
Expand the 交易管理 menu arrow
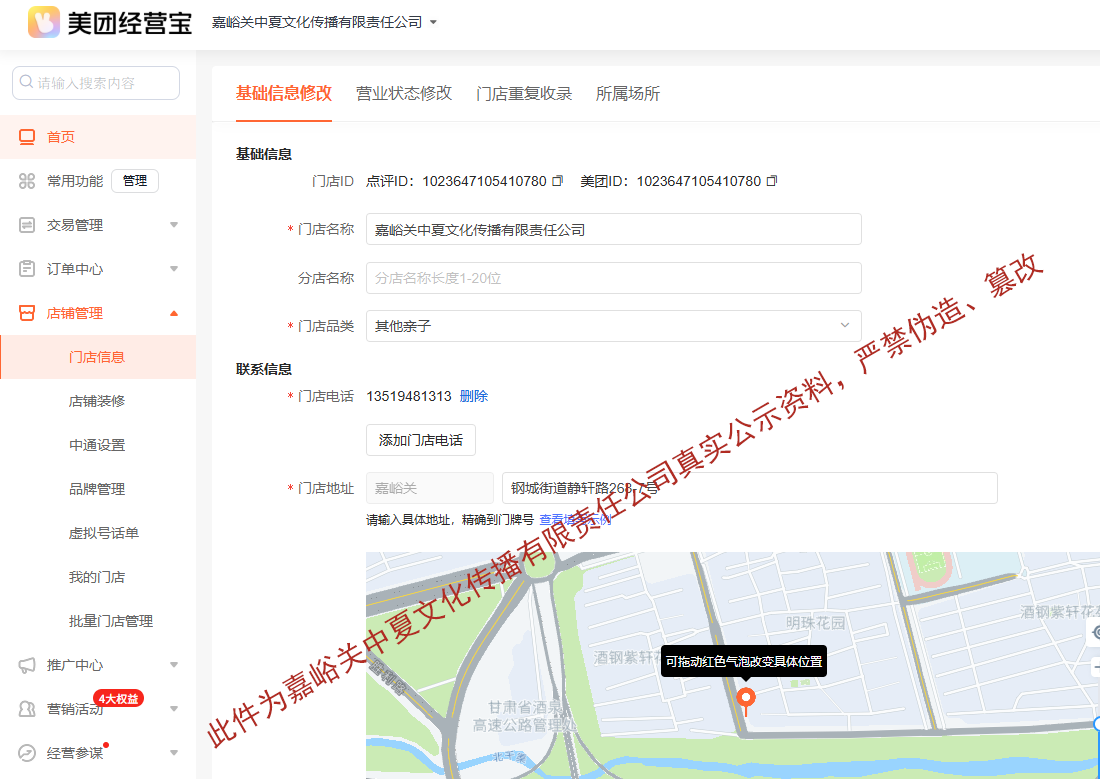[x=174, y=225]
